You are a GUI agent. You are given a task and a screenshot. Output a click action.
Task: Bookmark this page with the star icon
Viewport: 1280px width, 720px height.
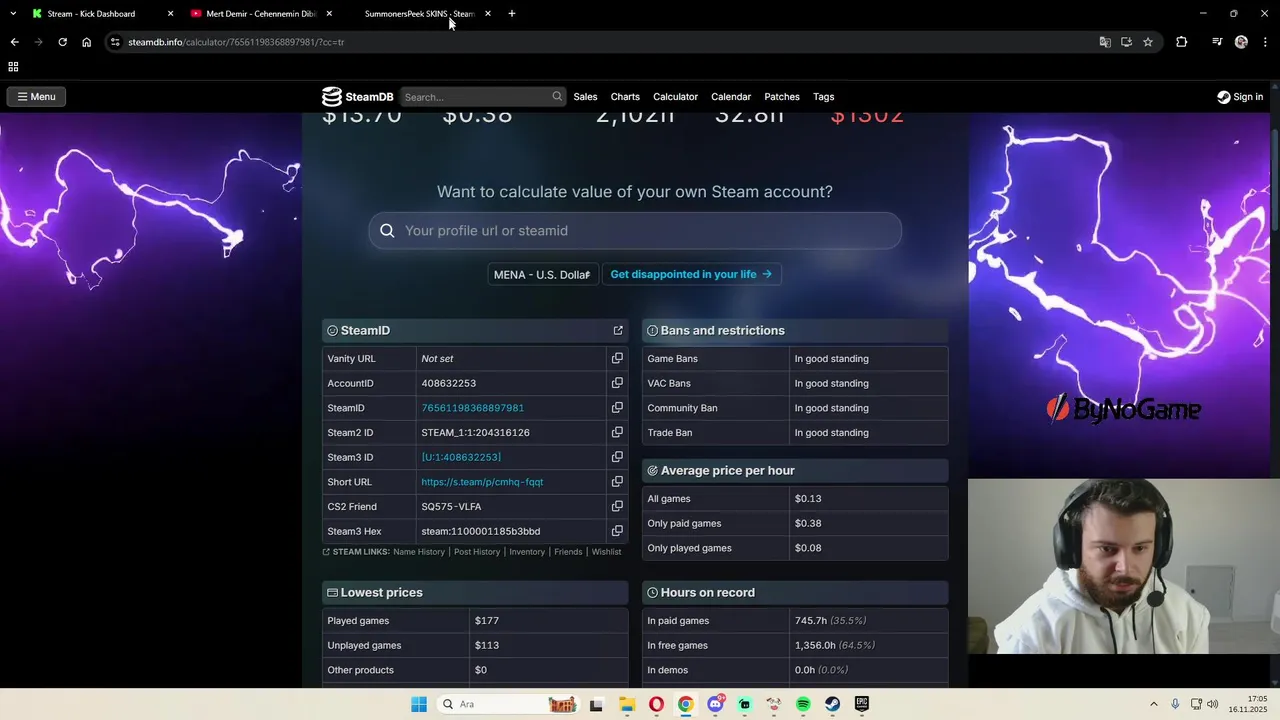pyautogui.click(x=1148, y=42)
